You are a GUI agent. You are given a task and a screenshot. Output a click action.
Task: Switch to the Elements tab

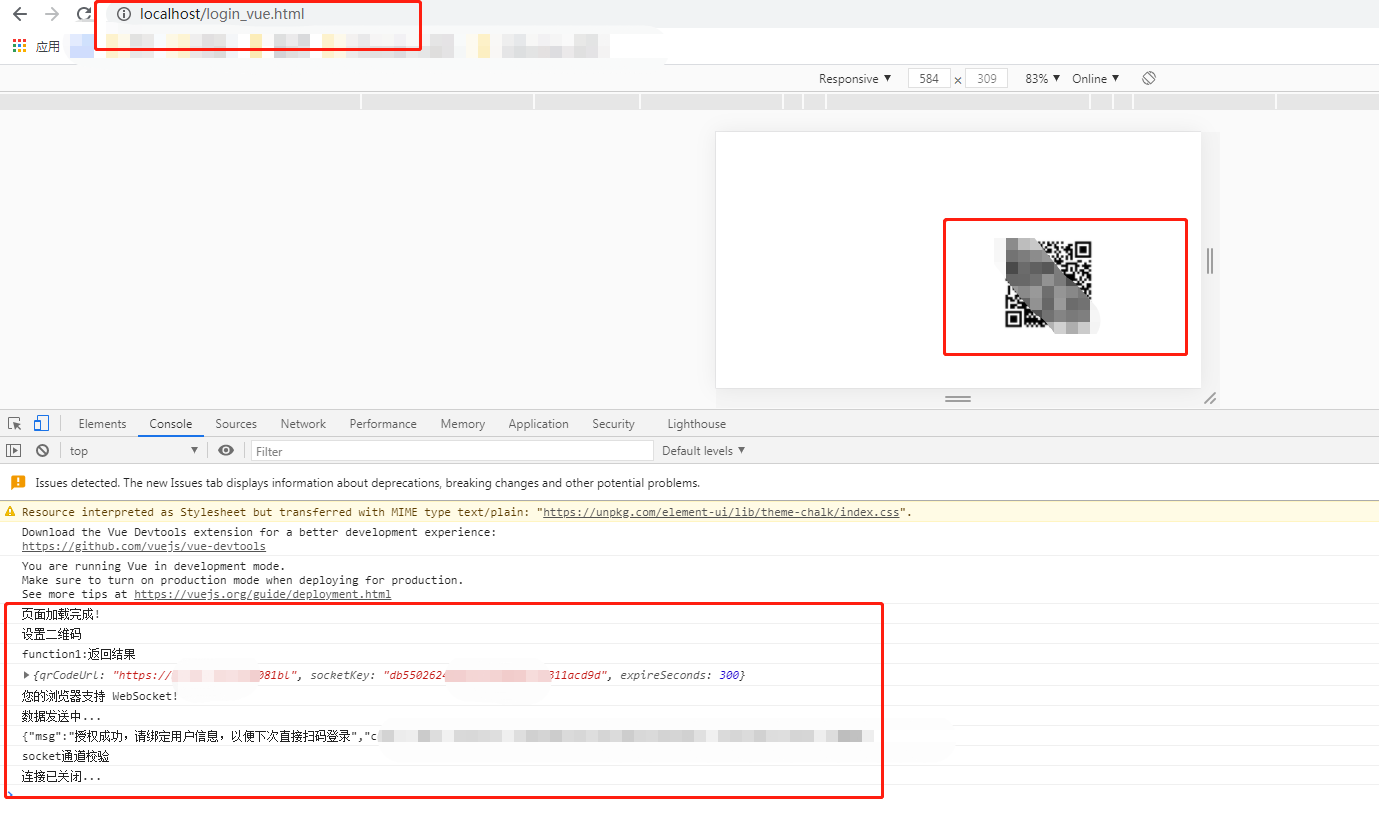tap(102, 424)
